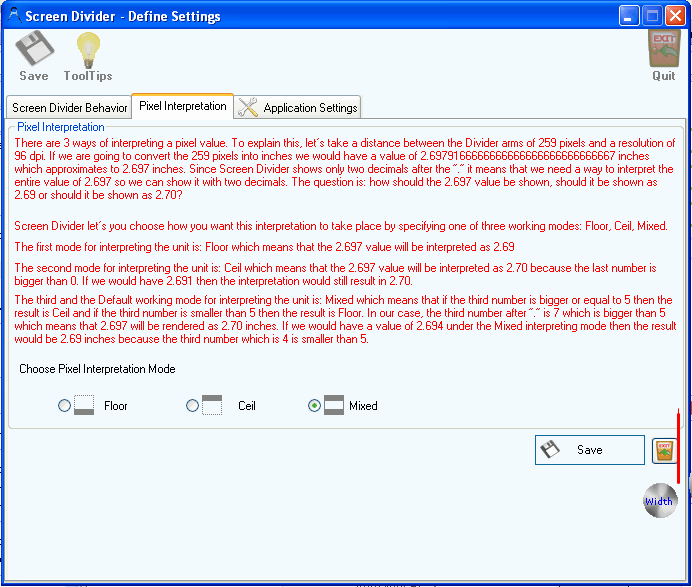Click the Quit exit icon in toolbar

[664, 49]
